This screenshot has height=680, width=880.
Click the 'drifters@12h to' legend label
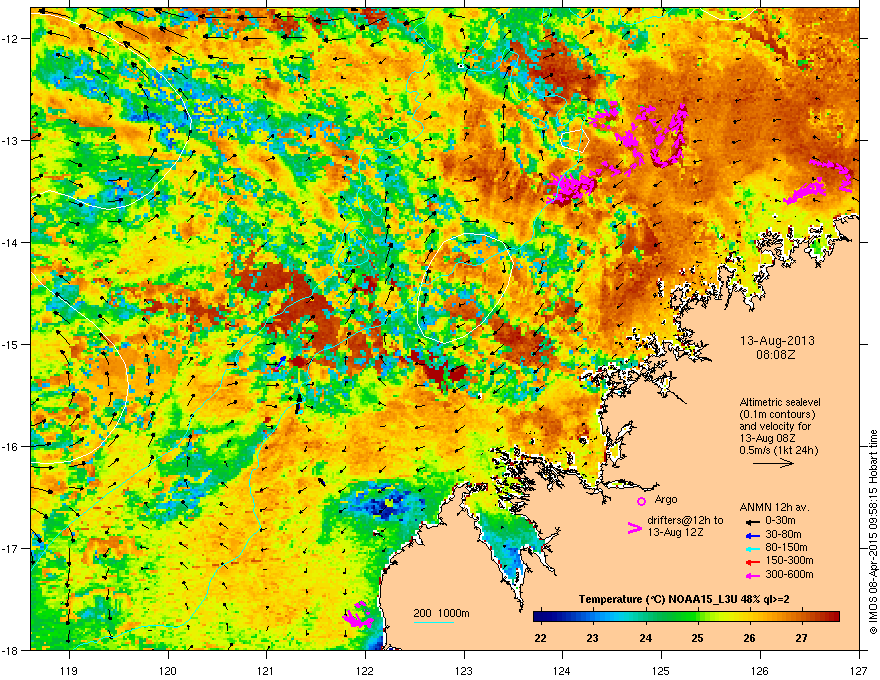point(685,521)
